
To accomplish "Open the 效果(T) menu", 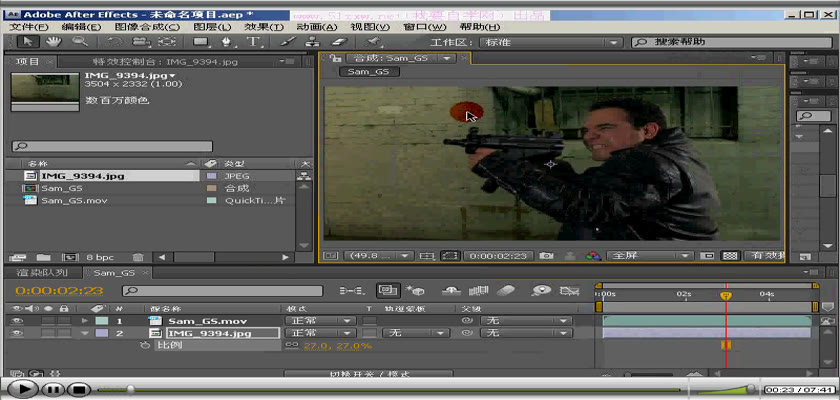I will click(264, 27).
